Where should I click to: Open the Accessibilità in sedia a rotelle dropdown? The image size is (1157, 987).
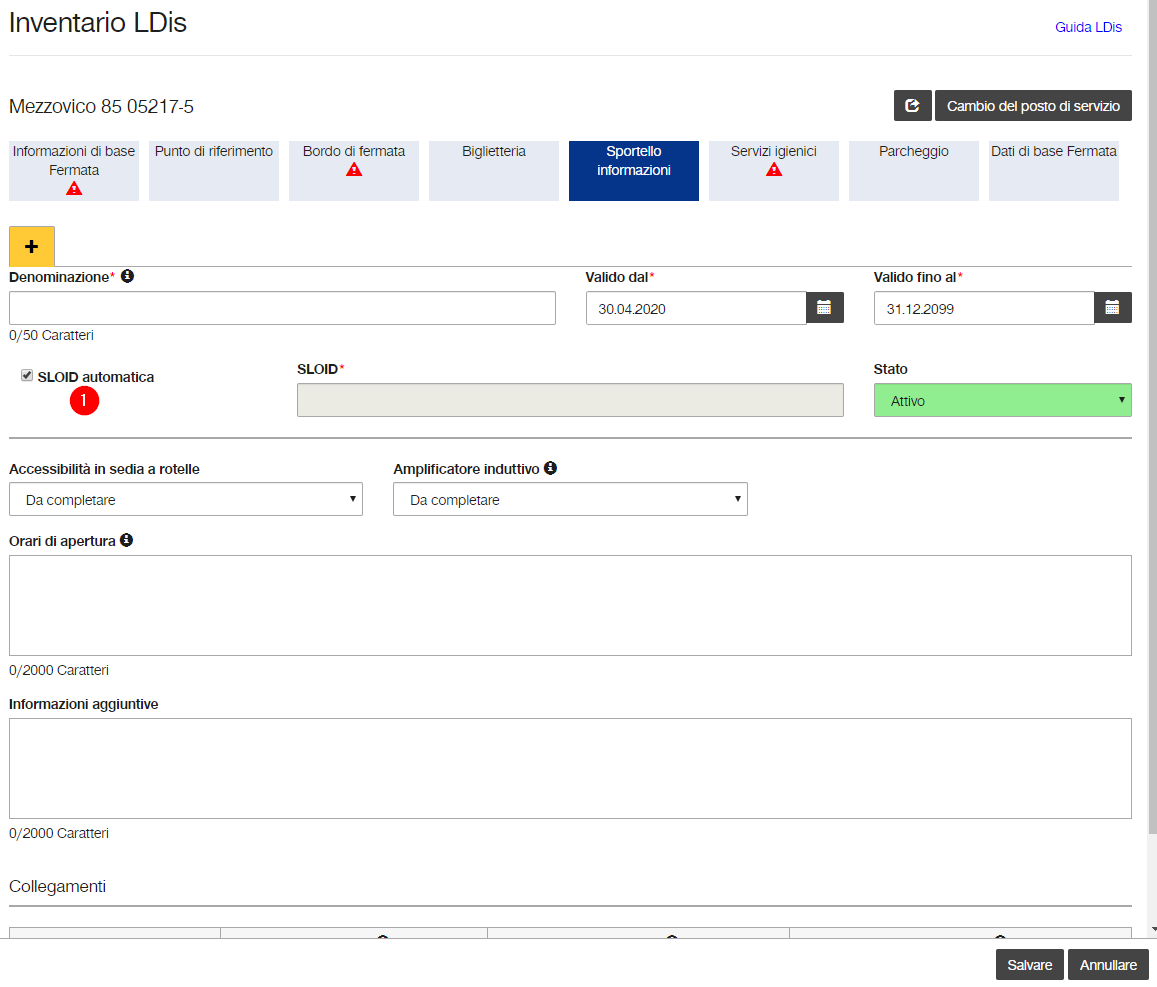click(x=186, y=499)
